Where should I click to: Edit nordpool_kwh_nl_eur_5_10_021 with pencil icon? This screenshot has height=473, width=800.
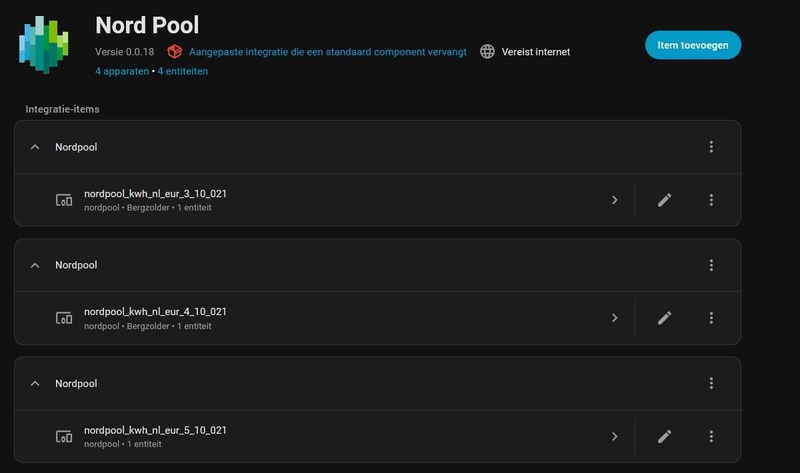click(664, 436)
